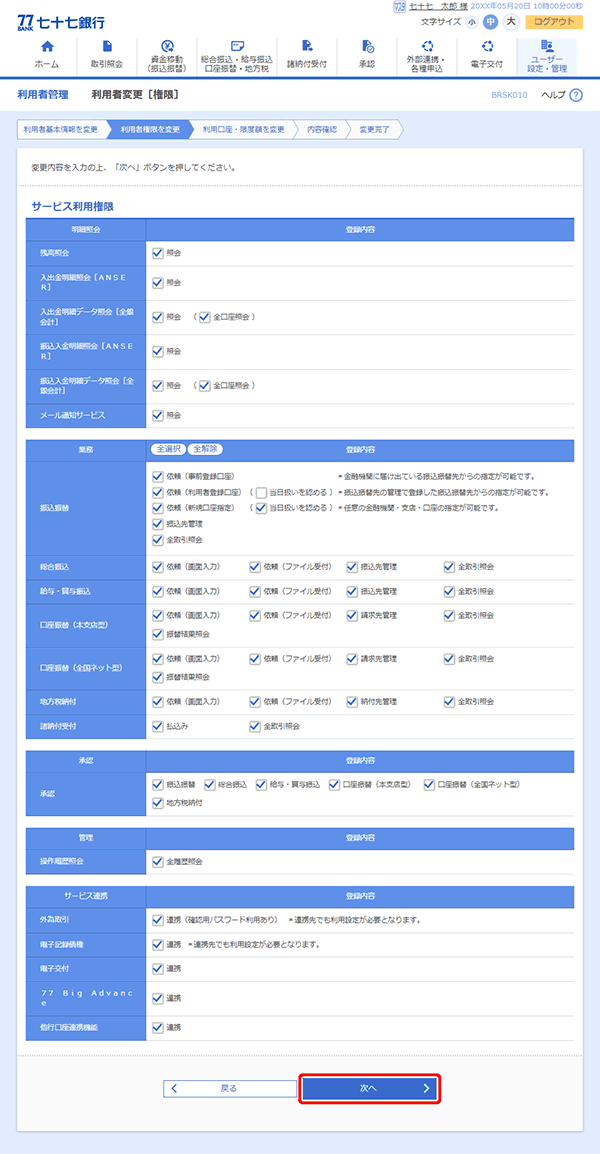Toggle 総合振込 in the 承認 section

point(210,785)
